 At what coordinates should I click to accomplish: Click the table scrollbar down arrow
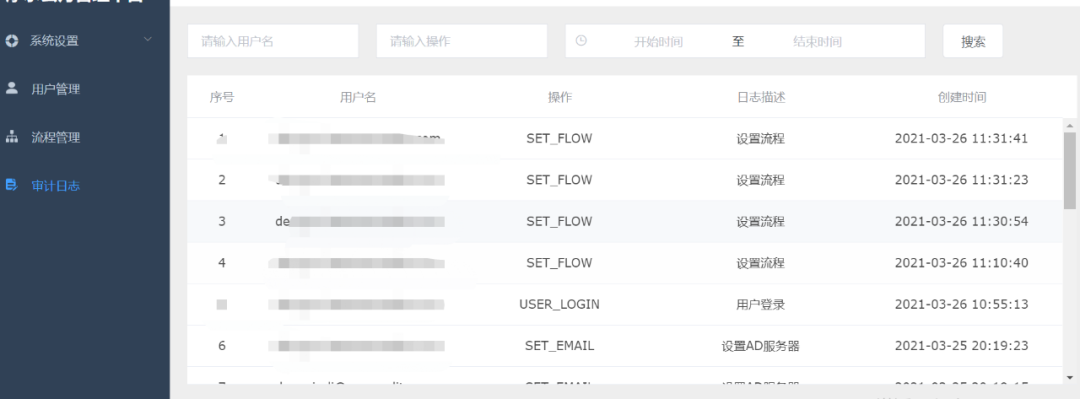[1069, 378]
